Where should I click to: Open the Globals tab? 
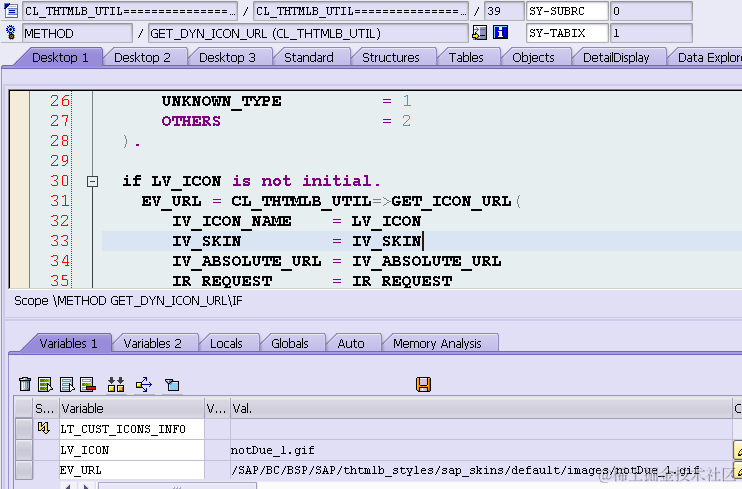click(x=290, y=343)
